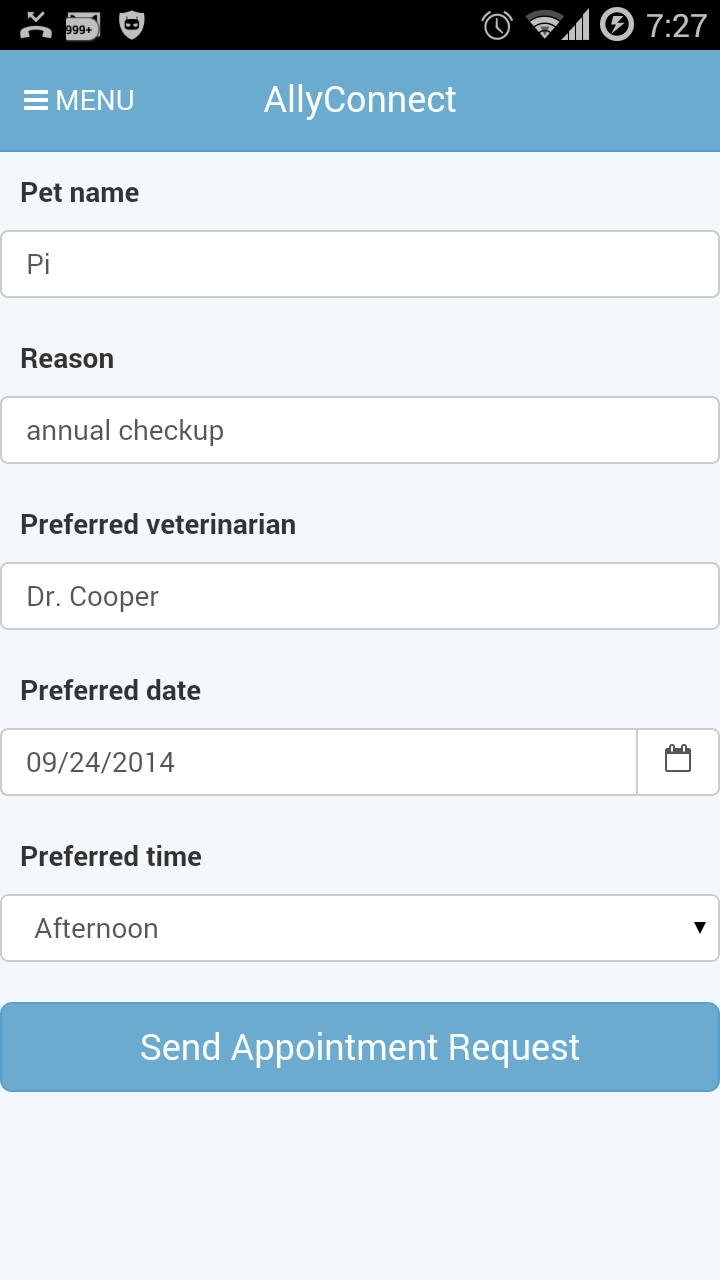Tap the Wi-Fi signal status icon
Viewport: 720px width, 1280px height.
pyautogui.click(x=544, y=25)
